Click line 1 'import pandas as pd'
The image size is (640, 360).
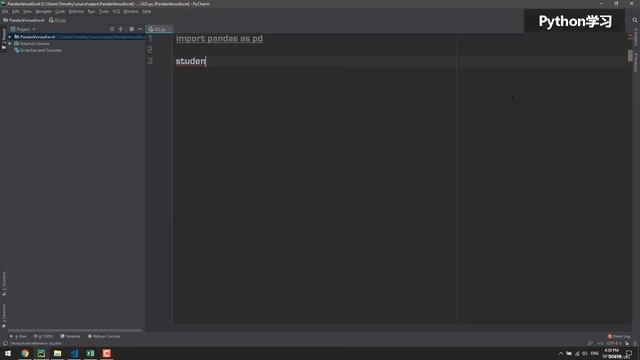[219, 38]
